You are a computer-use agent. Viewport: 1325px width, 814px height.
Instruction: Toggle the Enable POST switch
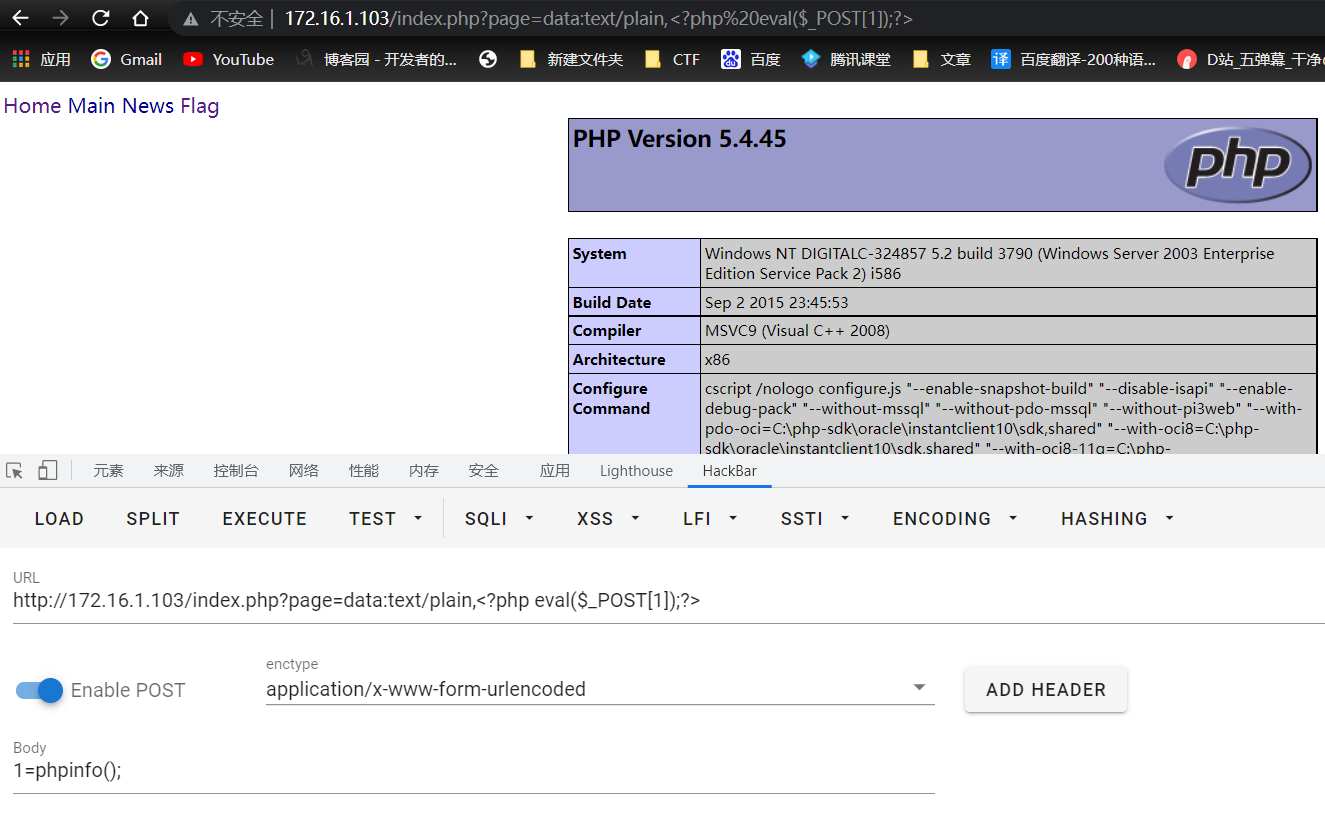pos(40,690)
